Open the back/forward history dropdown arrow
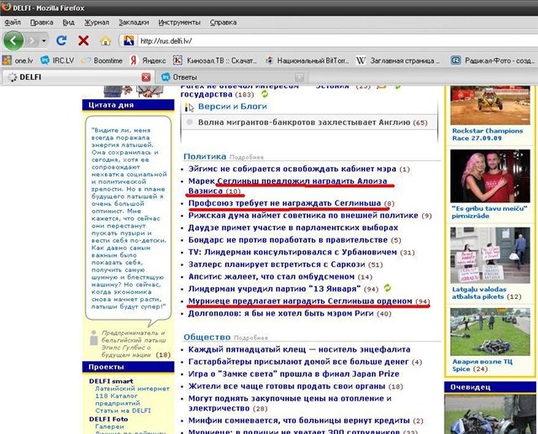The width and height of the screenshot is (538, 434). pos(44,41)
